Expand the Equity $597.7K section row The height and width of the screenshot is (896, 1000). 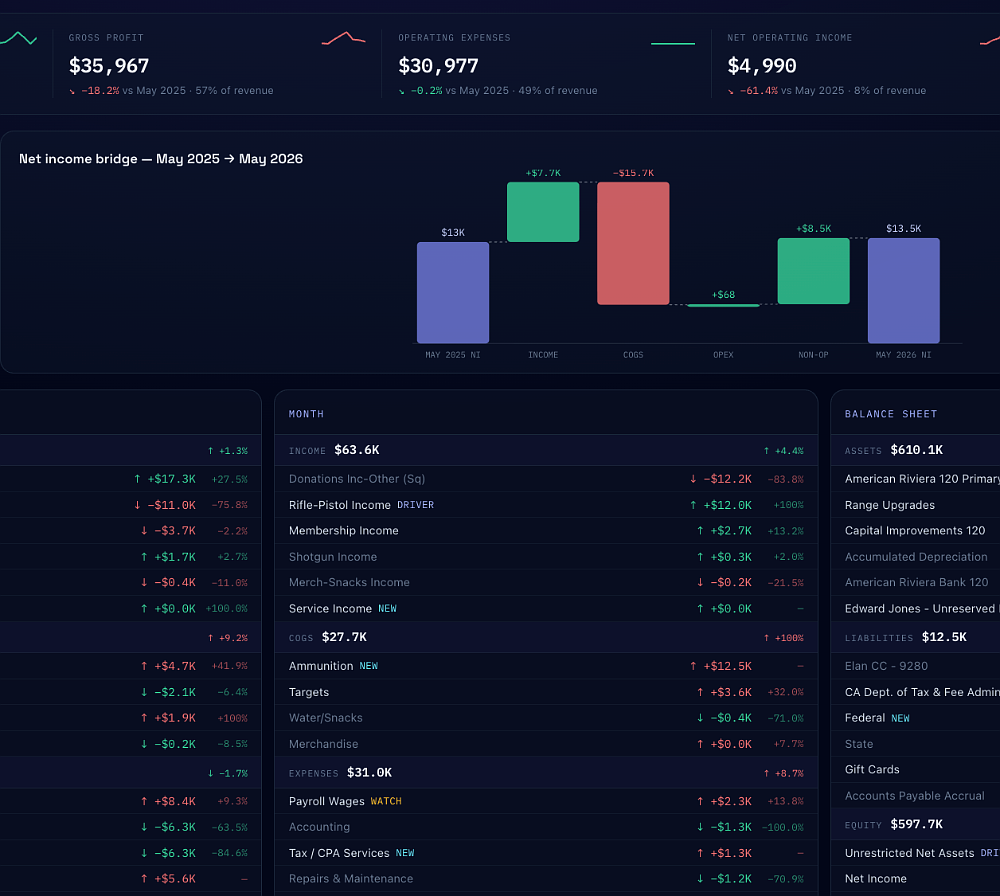tap(915, 824)
